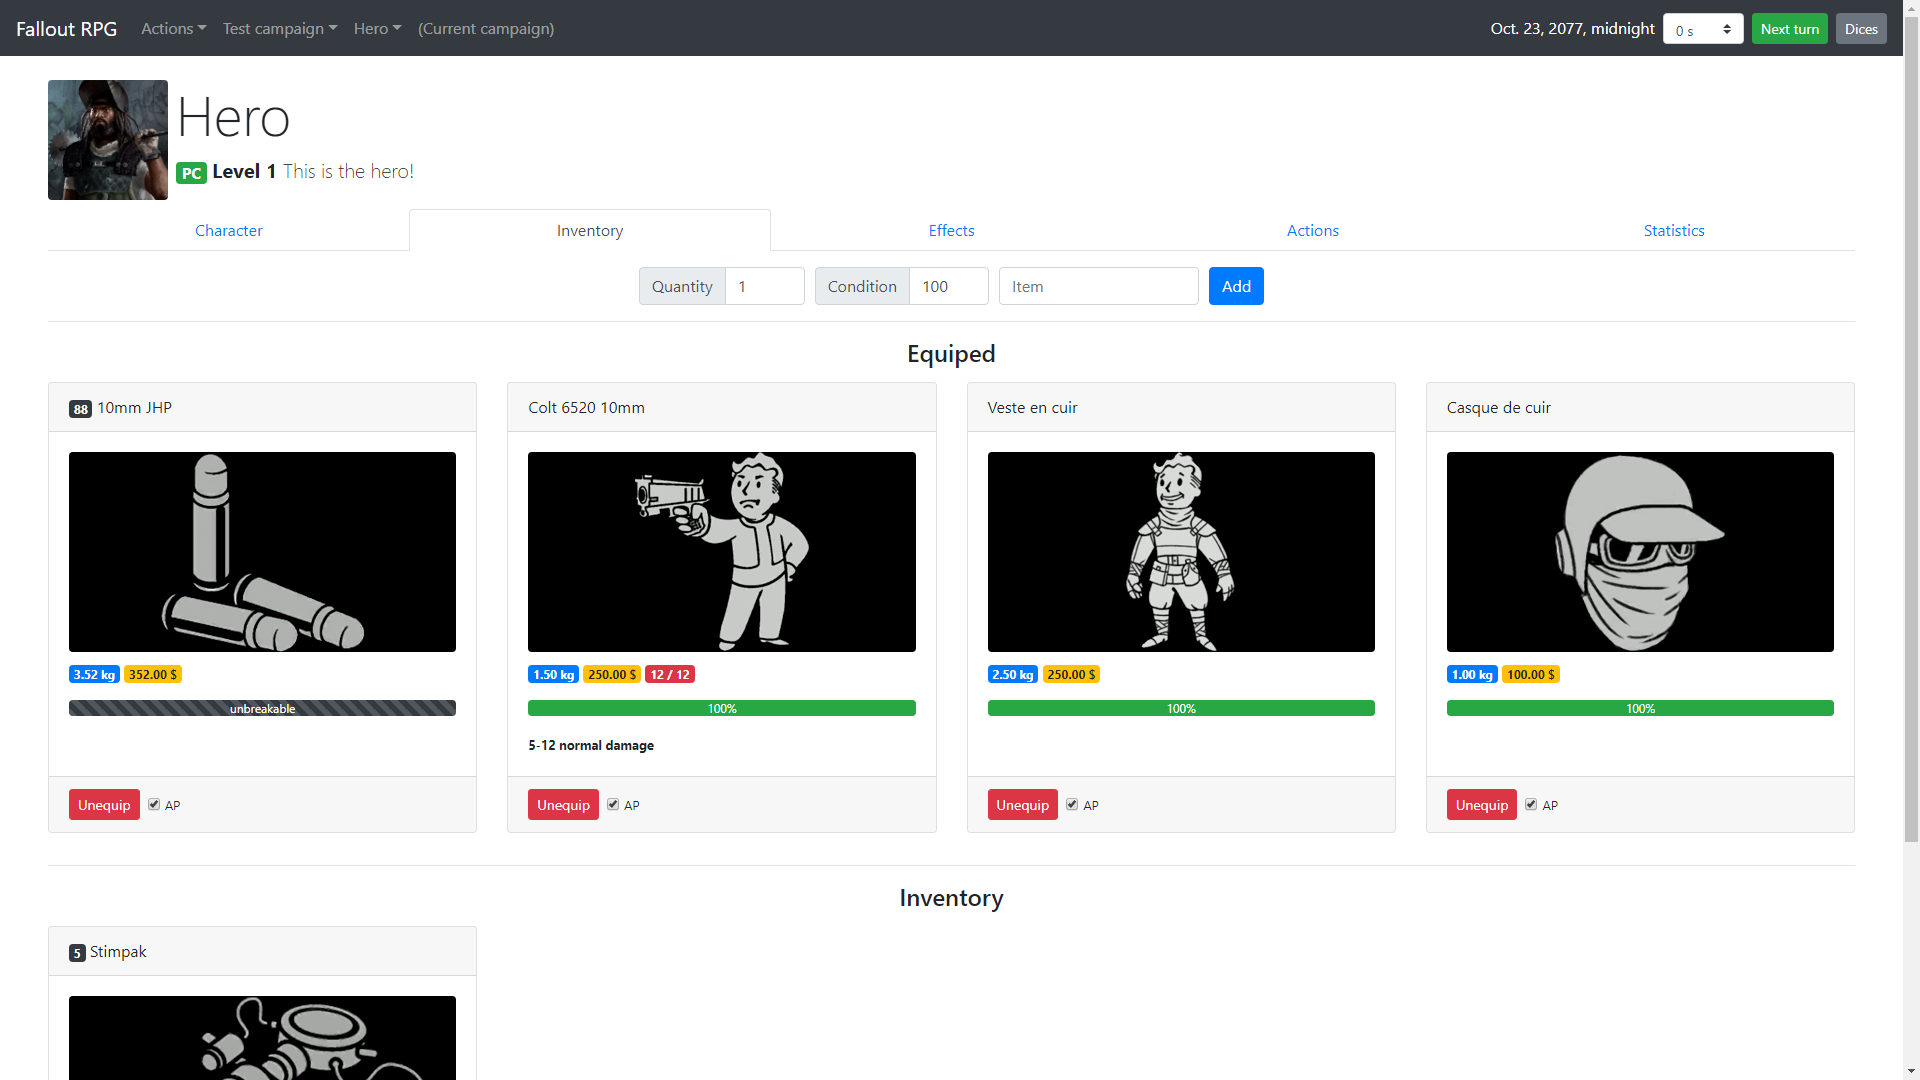Click the 1.00 kg weight badge
Viewport: 1920px width, 1080px height.
tap(1472, 675)
